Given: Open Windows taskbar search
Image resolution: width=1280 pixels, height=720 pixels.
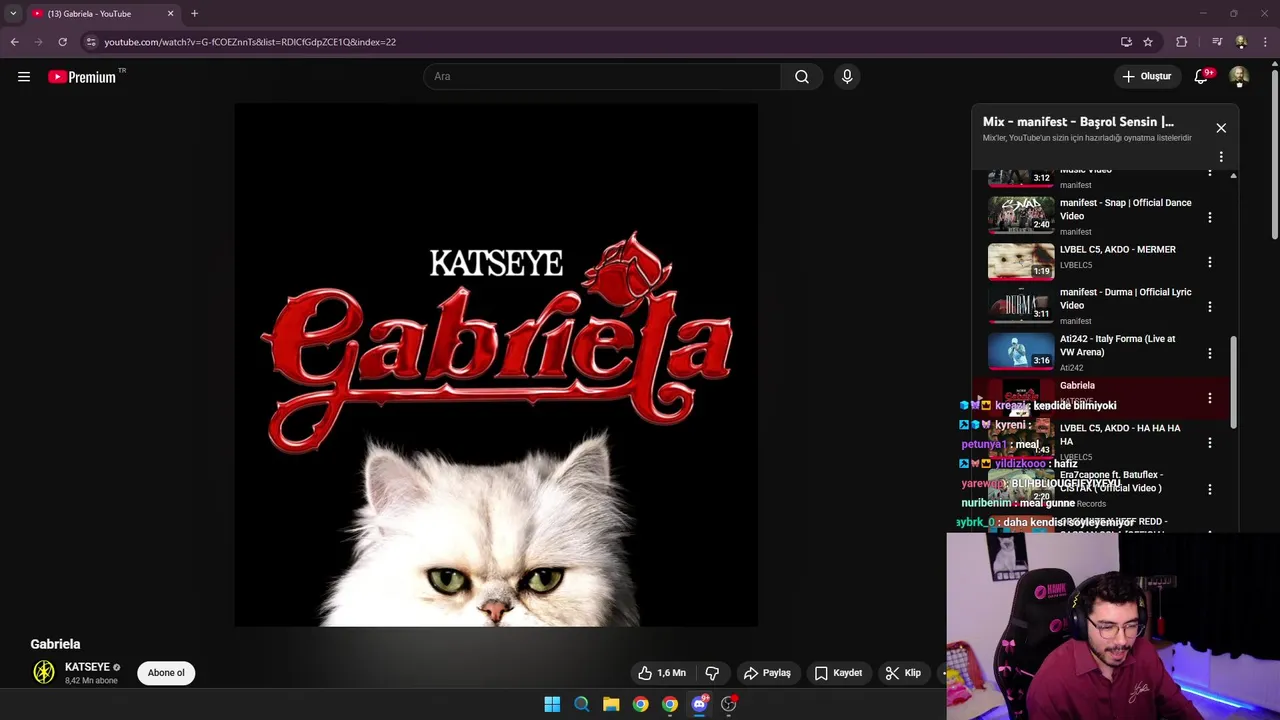Looking at the screenshot, I should pos(581,704).
